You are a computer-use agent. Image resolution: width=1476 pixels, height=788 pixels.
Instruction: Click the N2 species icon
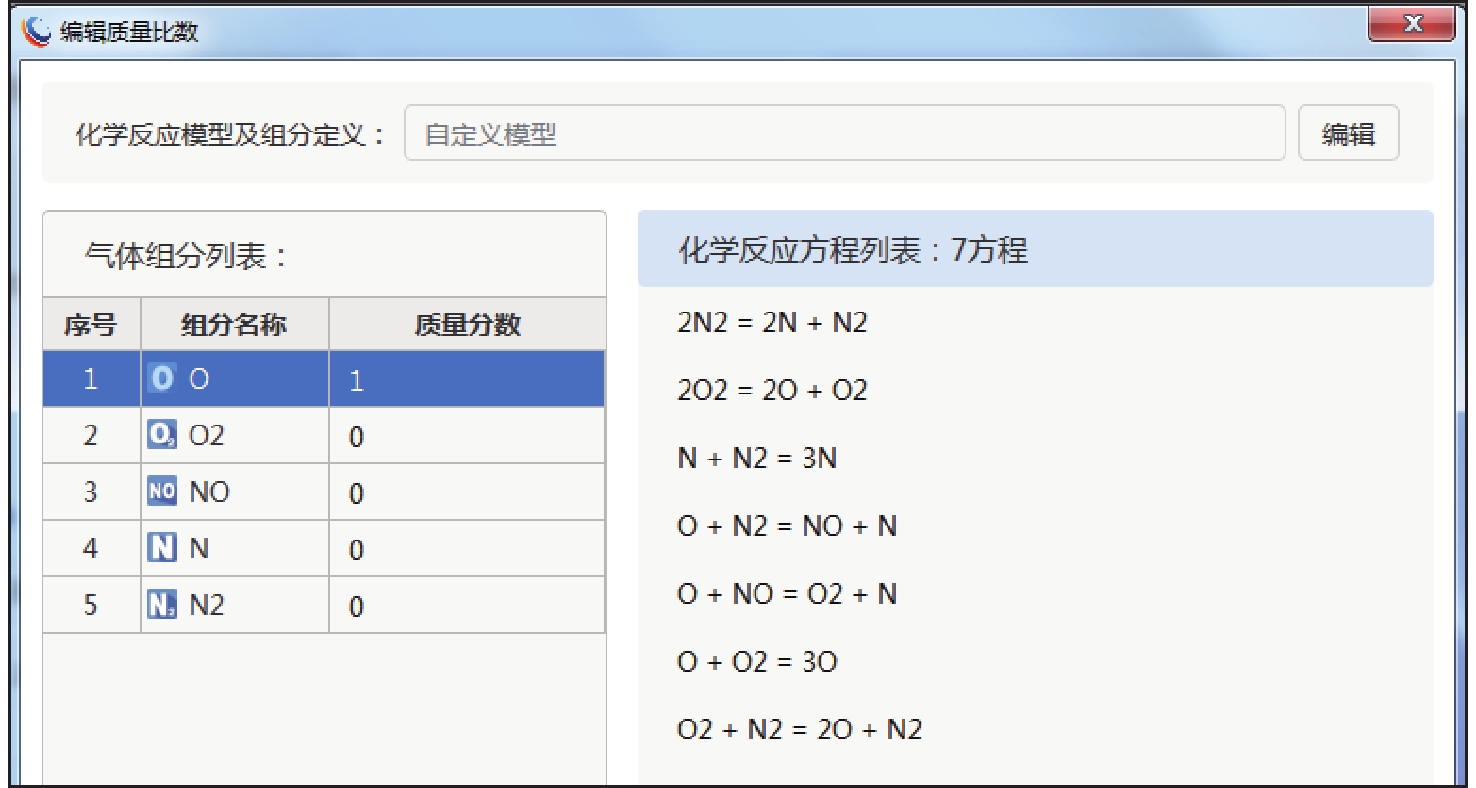tap(162, 605)
